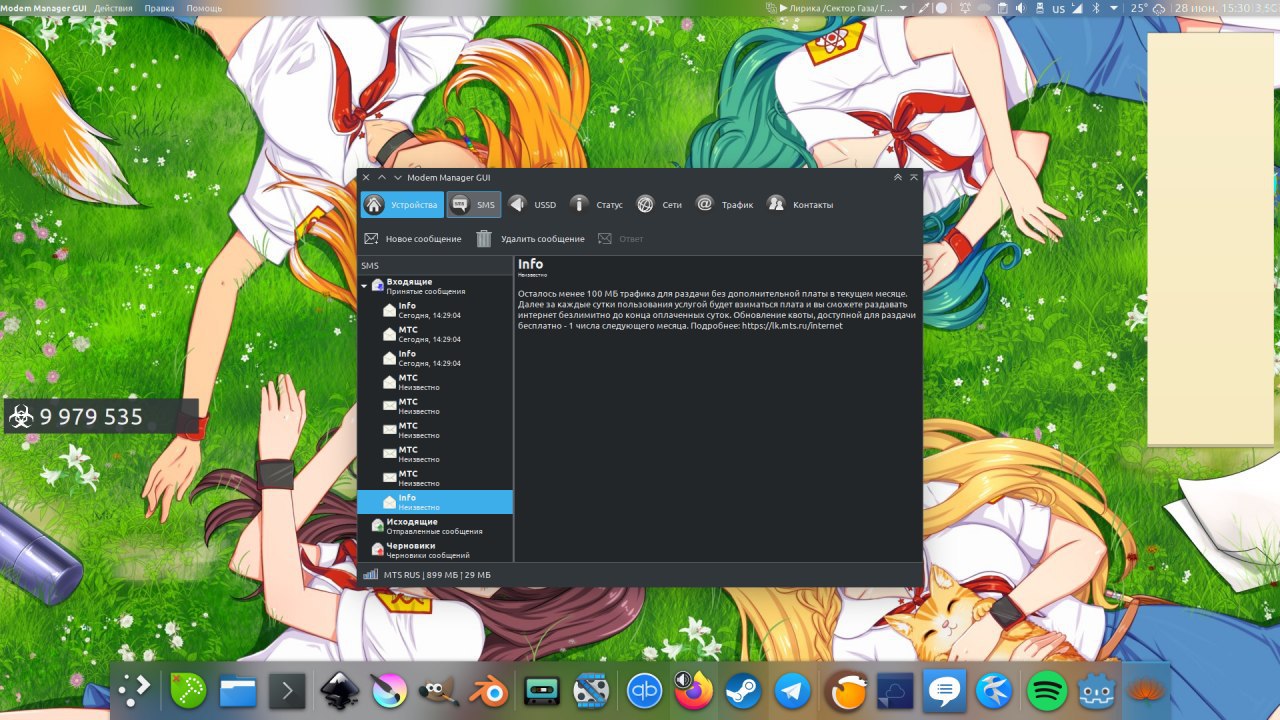Open the Правка menu
The image size is (1280, 720).
(x=159, y=8)
